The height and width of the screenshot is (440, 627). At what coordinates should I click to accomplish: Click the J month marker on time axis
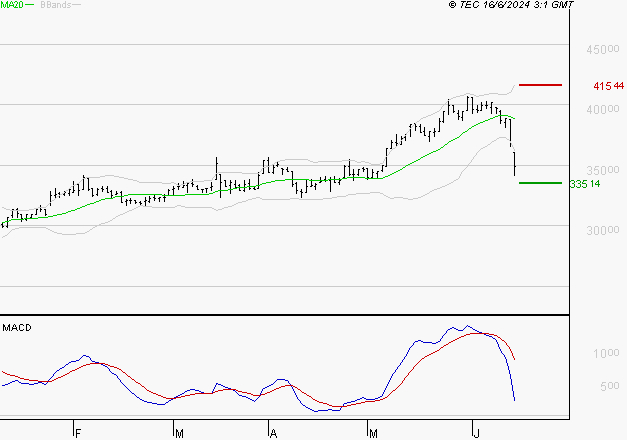coord(476,434)
